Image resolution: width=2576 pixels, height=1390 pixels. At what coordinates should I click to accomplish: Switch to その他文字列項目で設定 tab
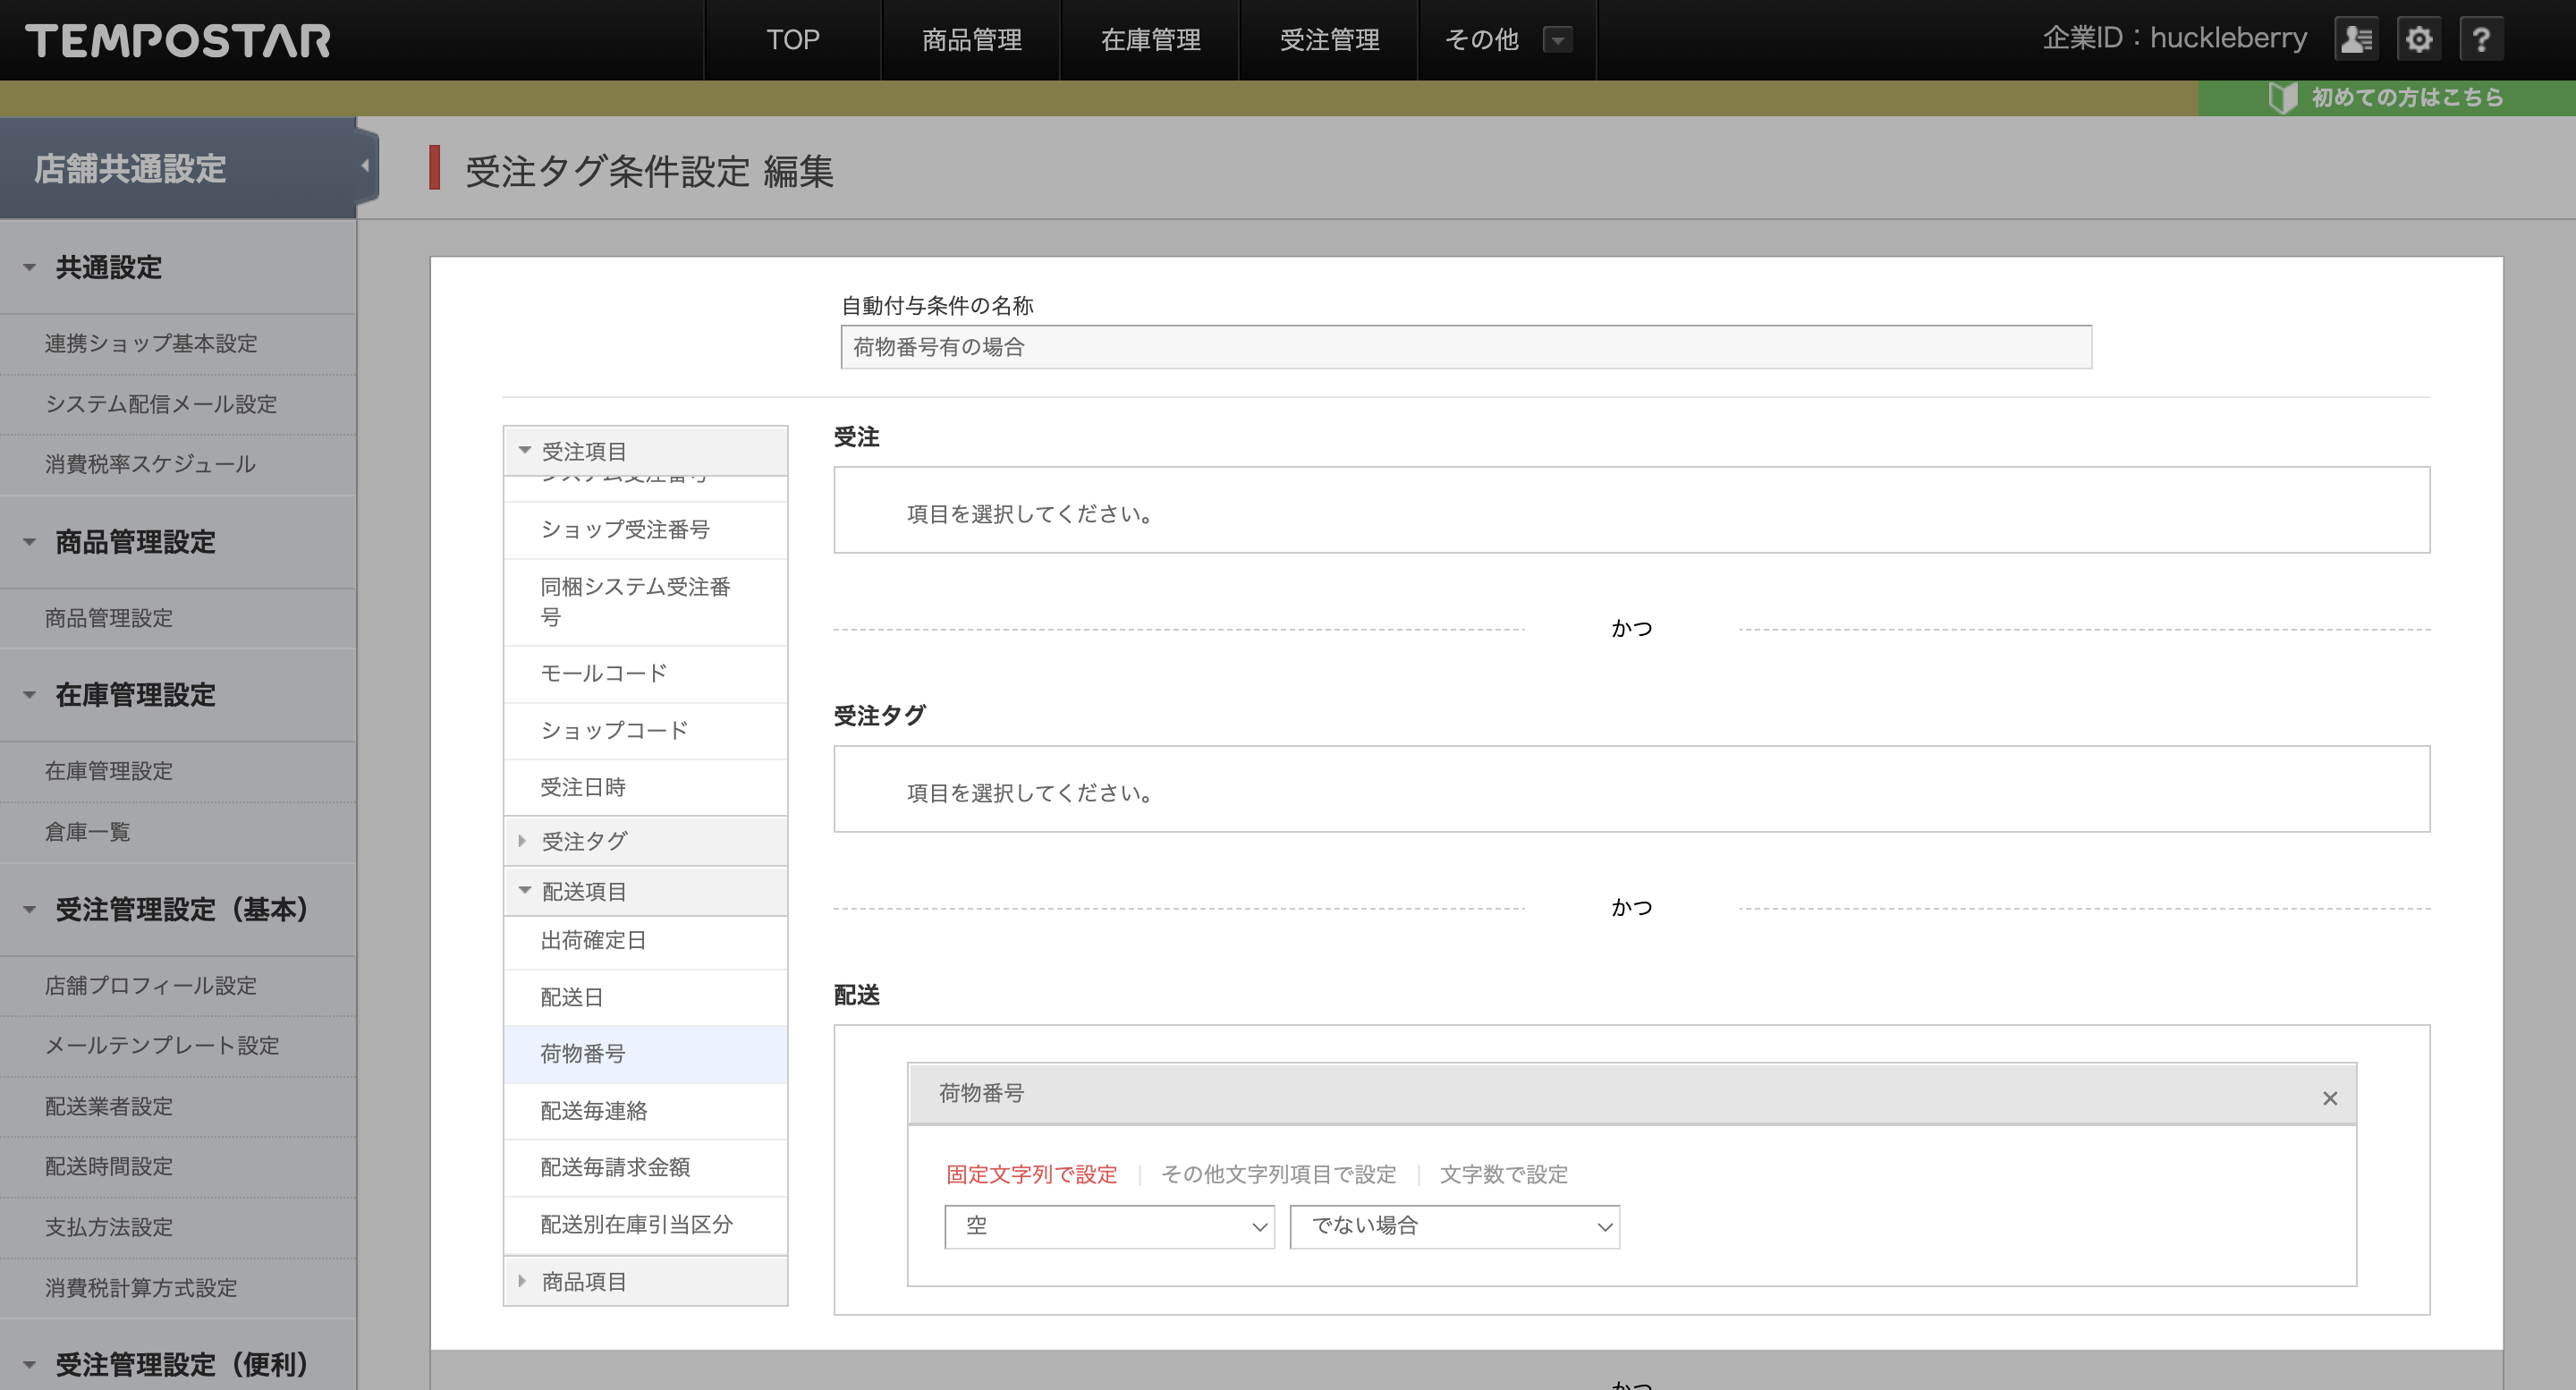(1278, 1174)
